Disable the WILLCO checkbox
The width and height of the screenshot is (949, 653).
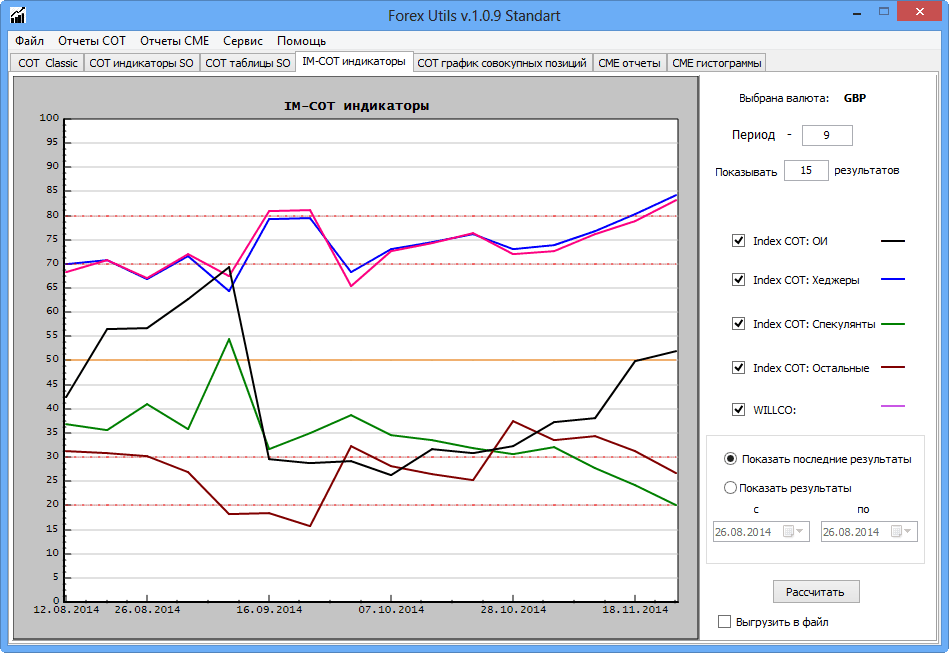coord(739,408)
